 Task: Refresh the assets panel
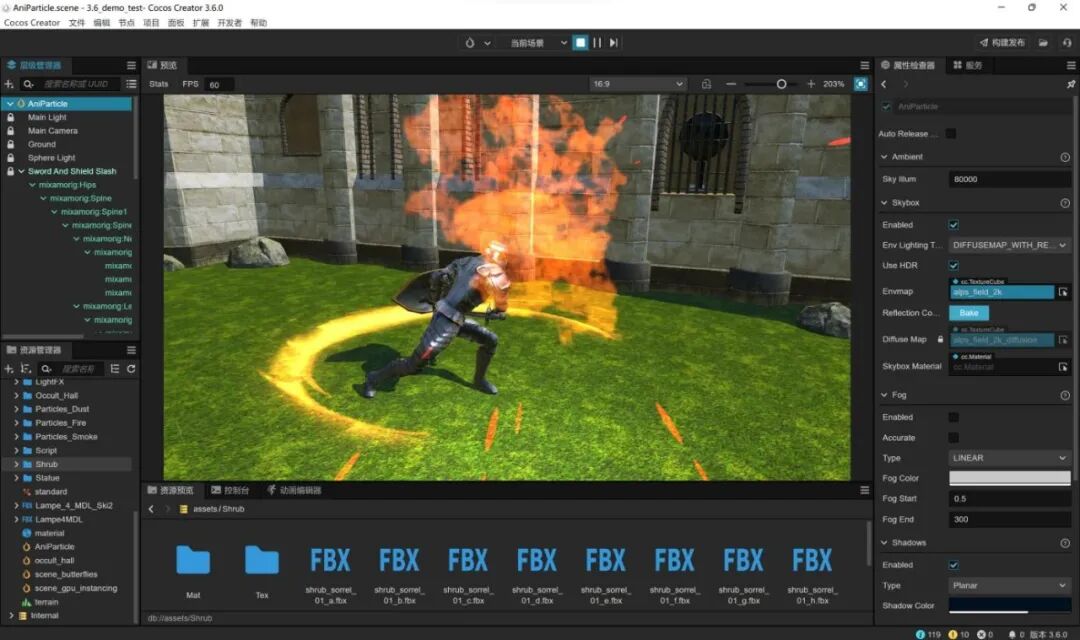point(131,369)
